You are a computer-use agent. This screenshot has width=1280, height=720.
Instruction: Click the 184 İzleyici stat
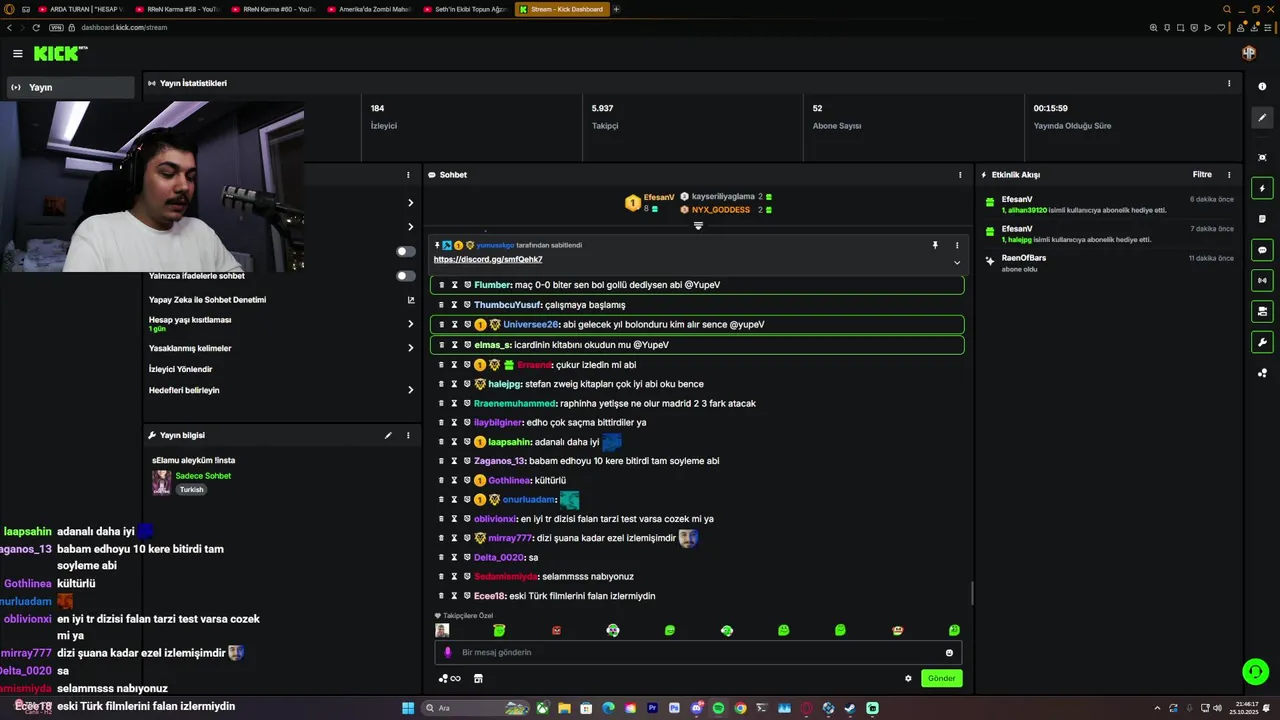tap(383, 117)
